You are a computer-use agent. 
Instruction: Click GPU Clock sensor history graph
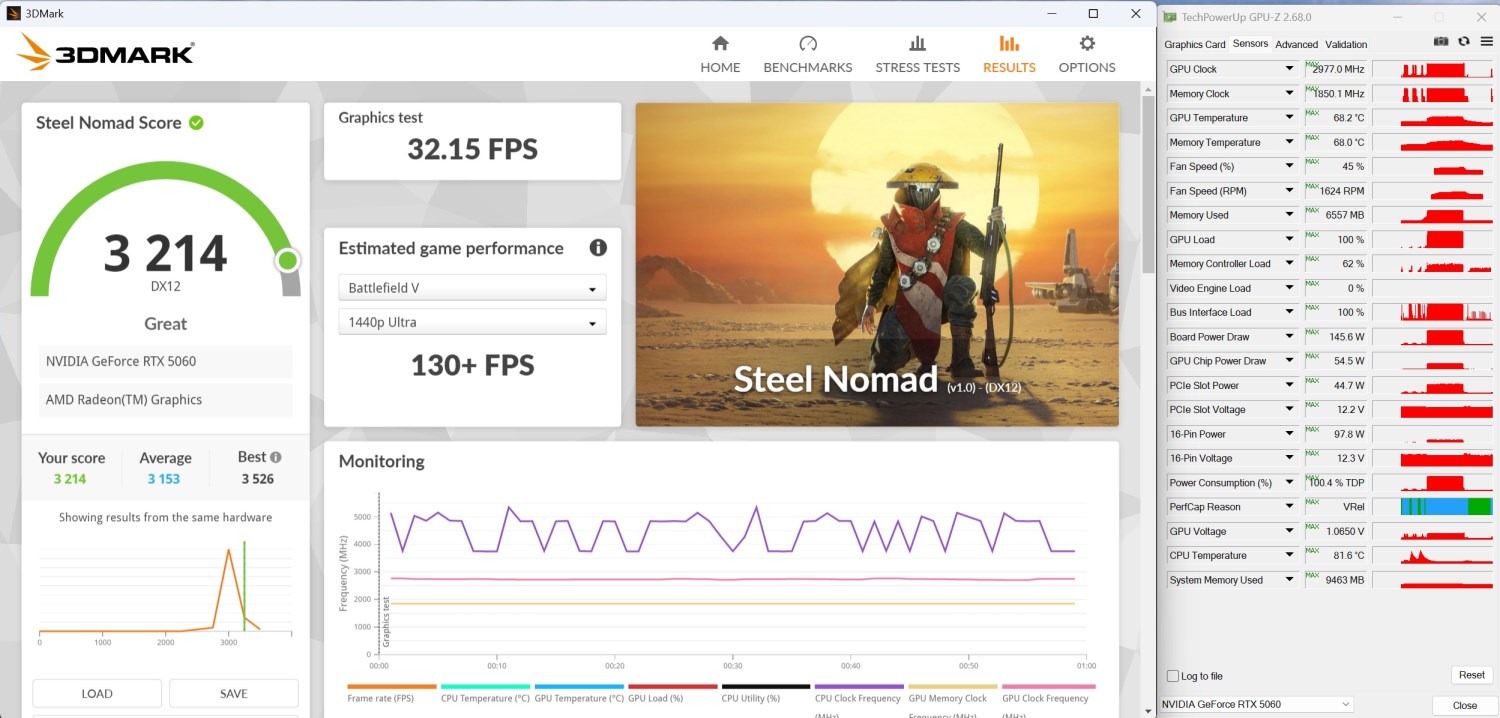tap(1432, 69)
